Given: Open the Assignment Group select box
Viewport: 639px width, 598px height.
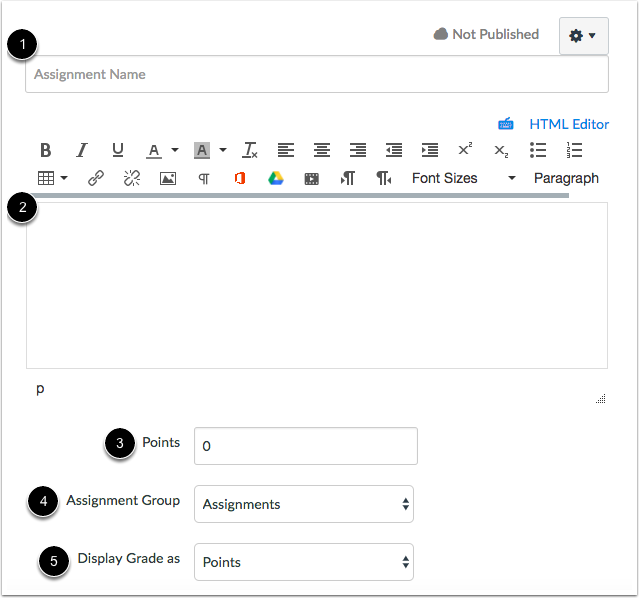Looking at the screenshot, I should pyautogui.click(x=304, y=504).
